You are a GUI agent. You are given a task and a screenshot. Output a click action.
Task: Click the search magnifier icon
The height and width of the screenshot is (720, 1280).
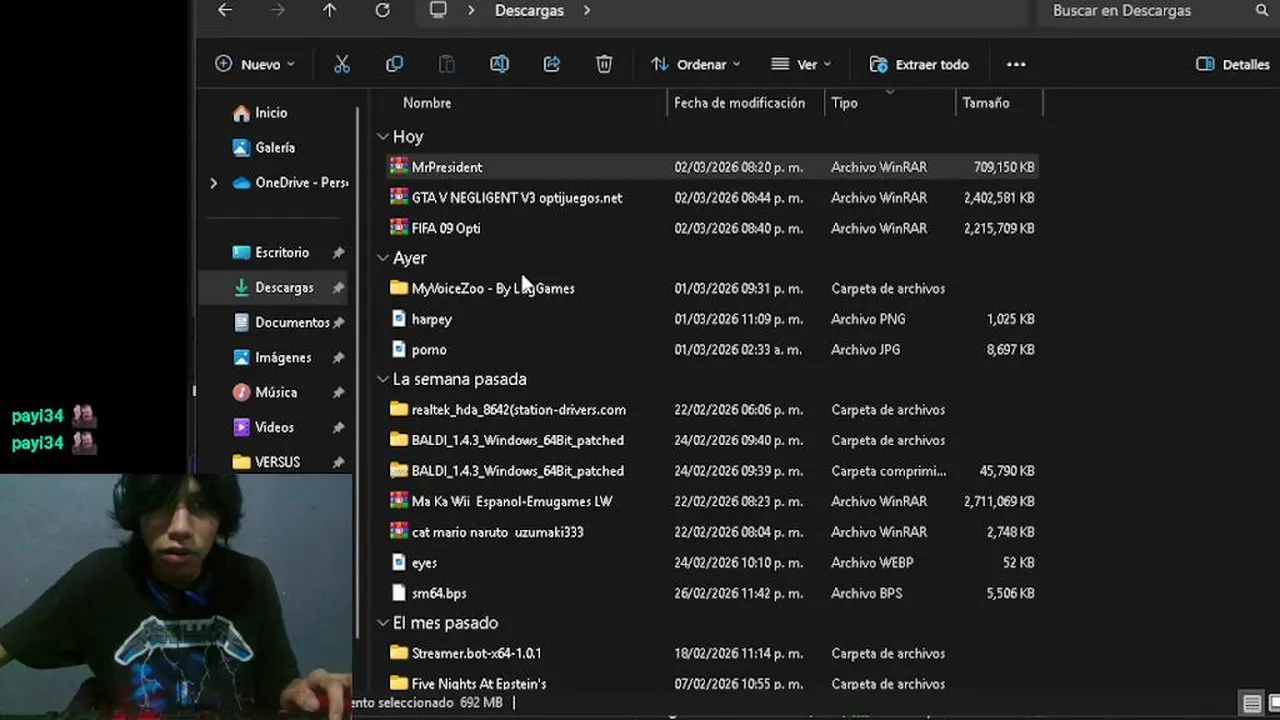pyautogui.click(x=1261, y=10)
